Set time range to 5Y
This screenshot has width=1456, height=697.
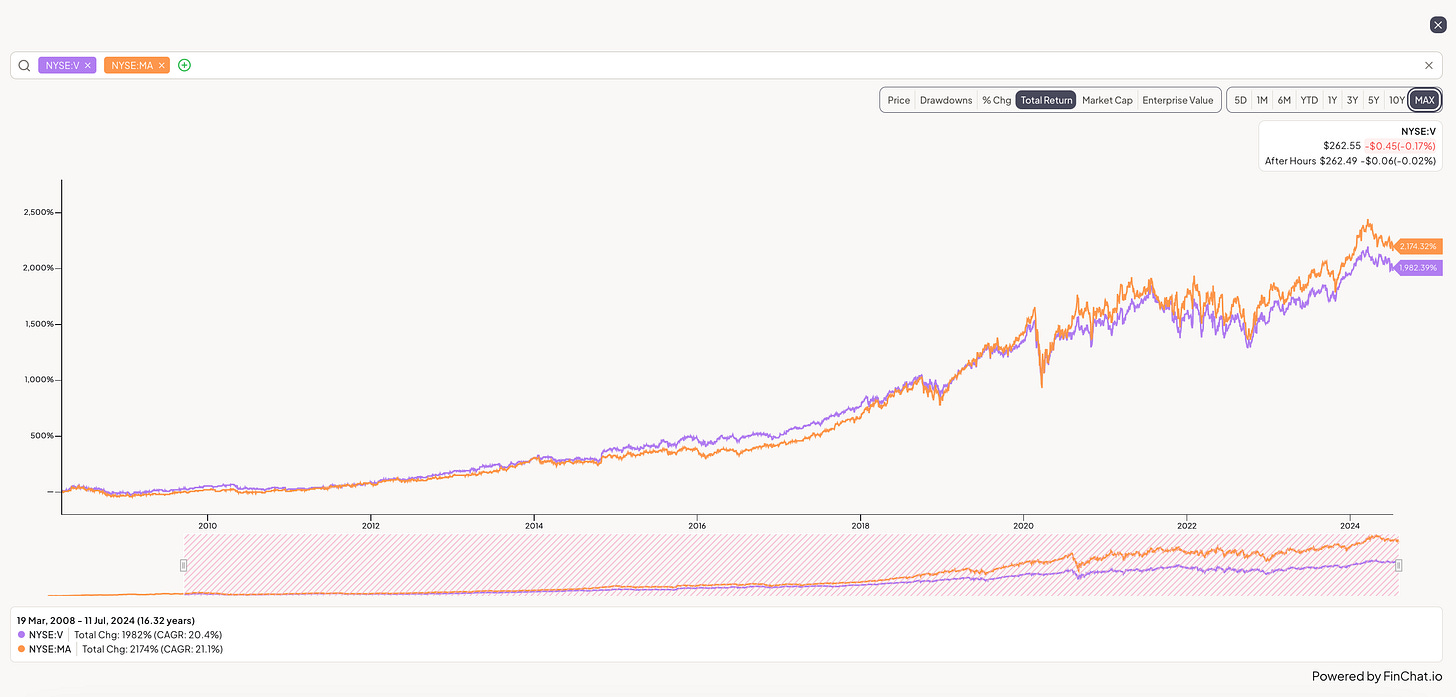1373,100
